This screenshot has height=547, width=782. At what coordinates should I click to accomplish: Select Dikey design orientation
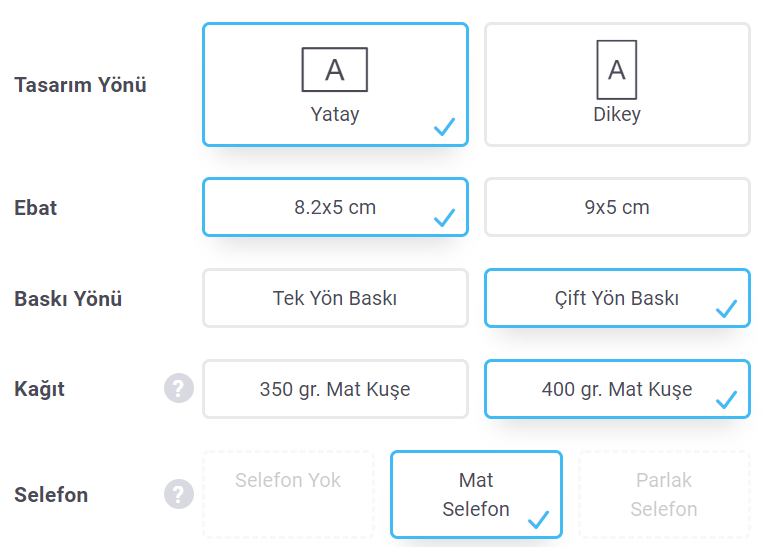(x=617, y=84)
